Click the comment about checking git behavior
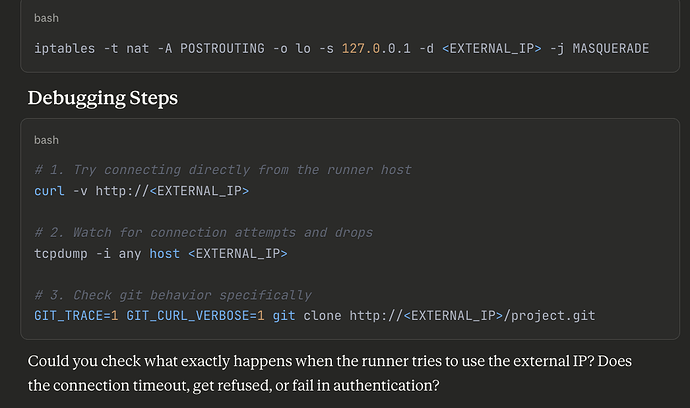 coord(172,296)
